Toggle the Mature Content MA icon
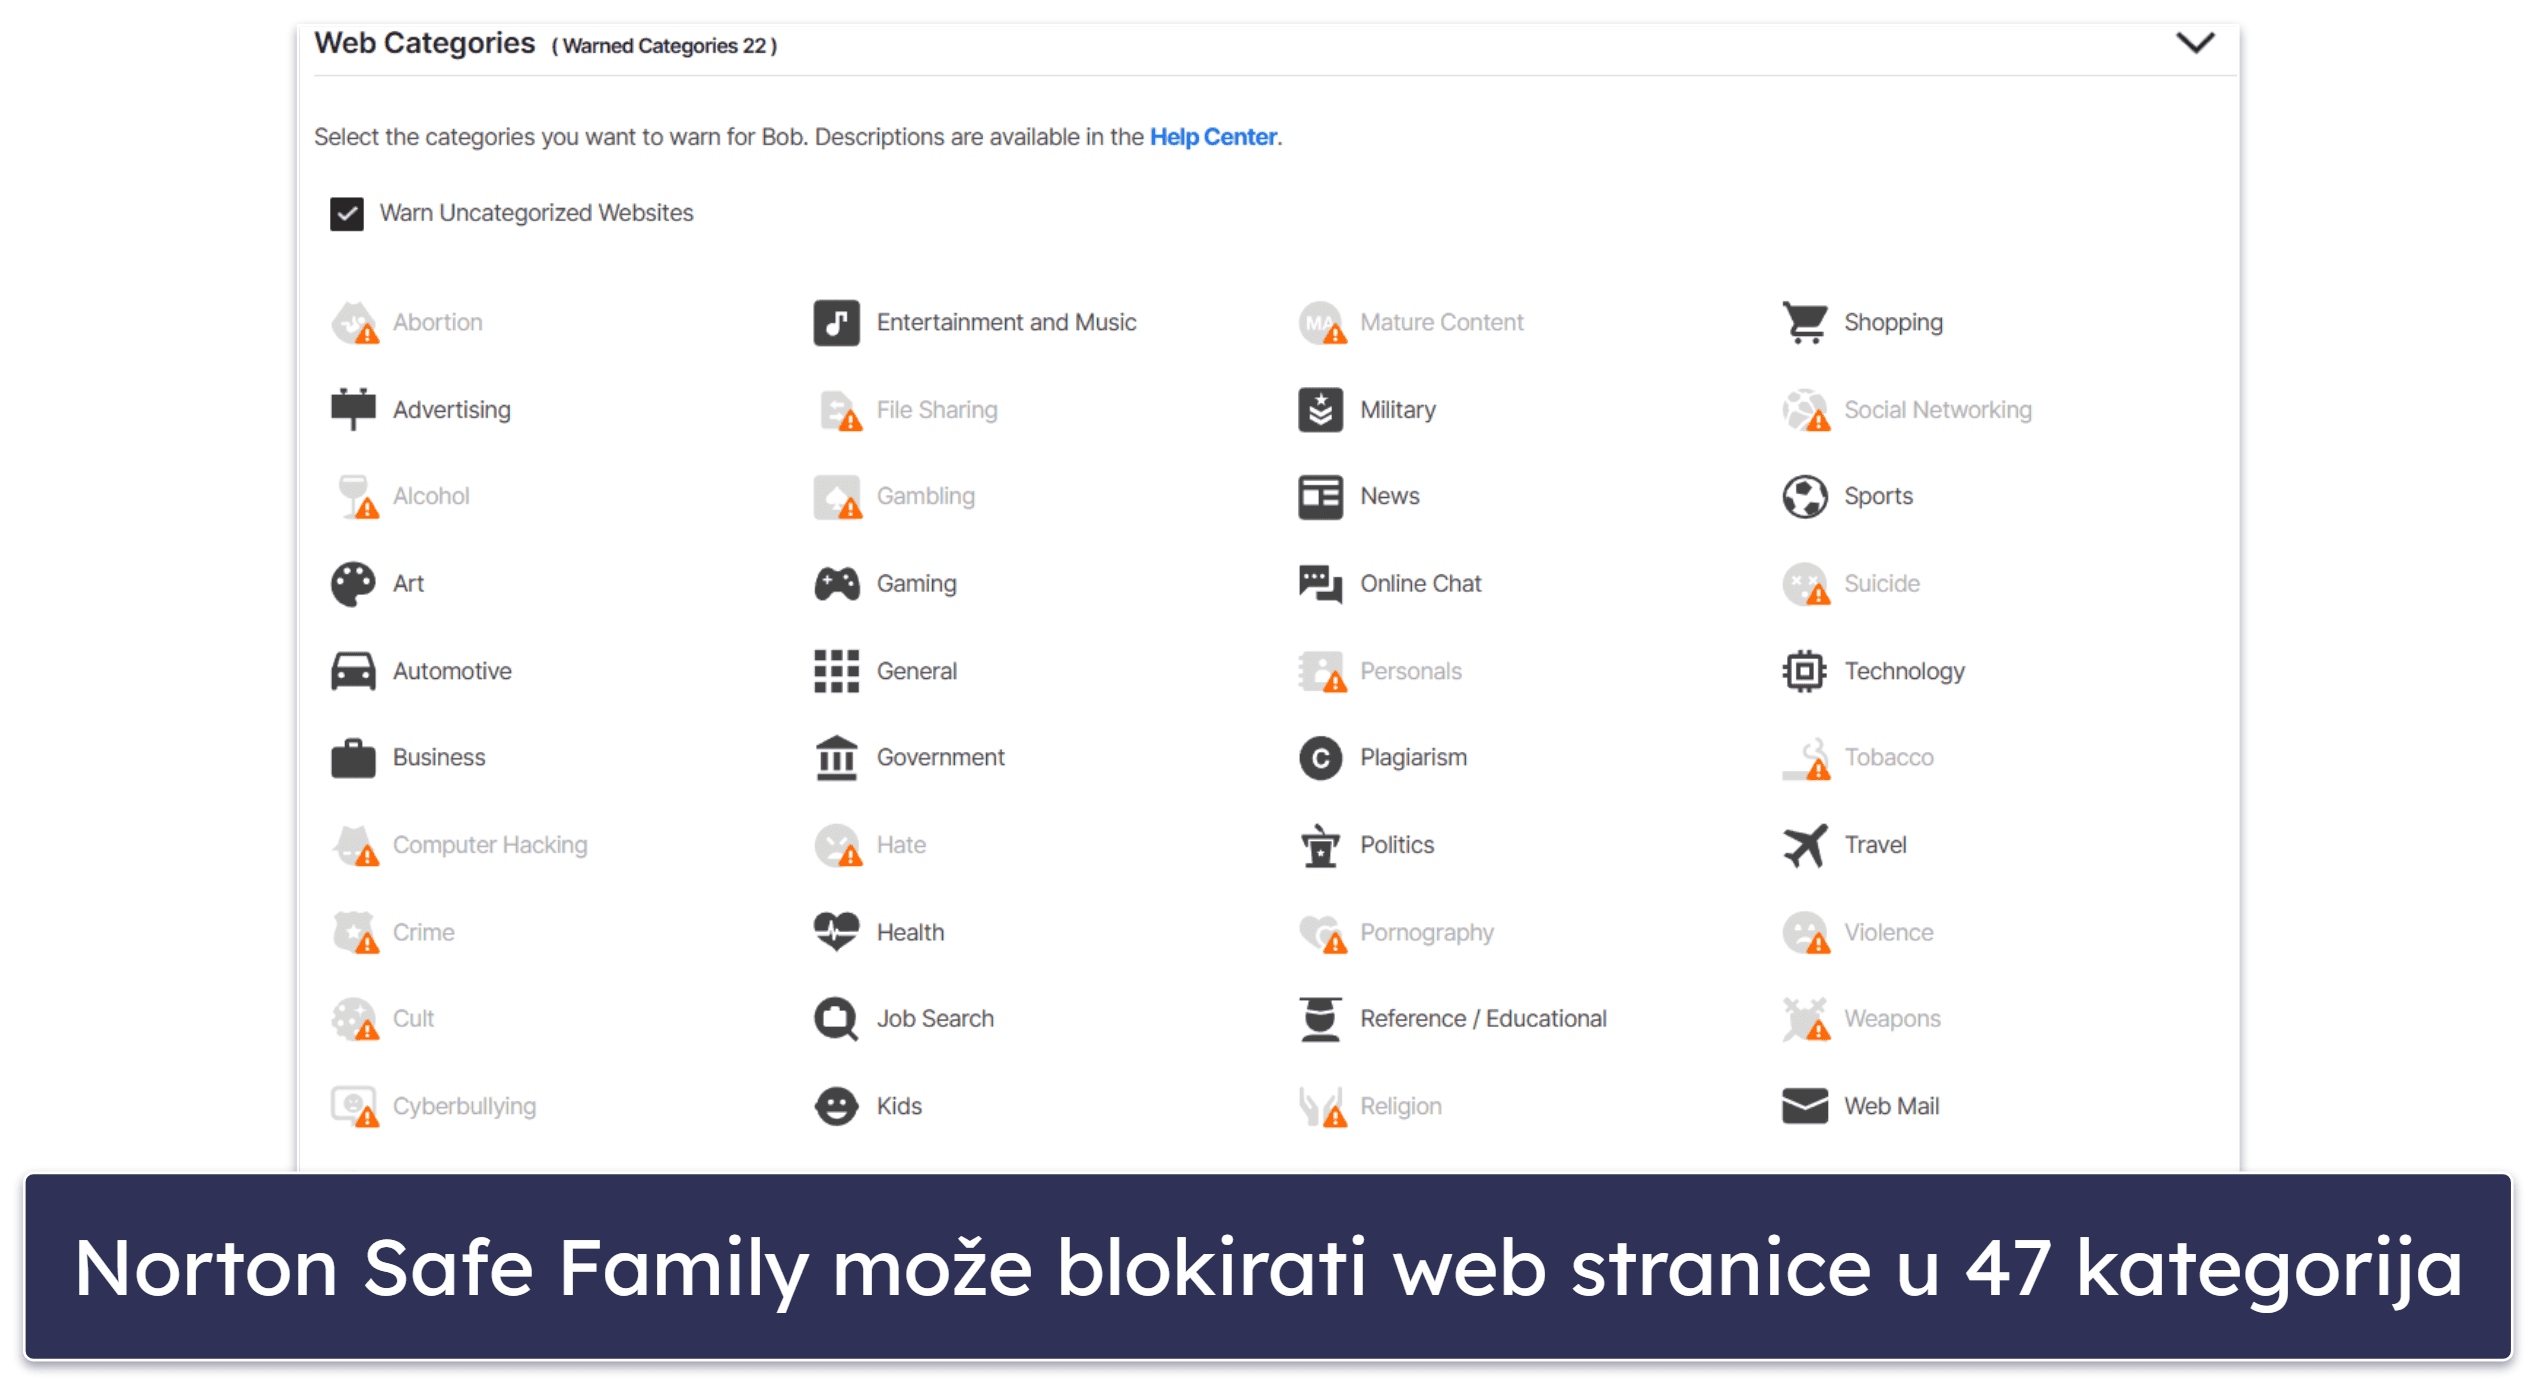This screenshot has width=2530, height=1380. tap(1322, 323)
